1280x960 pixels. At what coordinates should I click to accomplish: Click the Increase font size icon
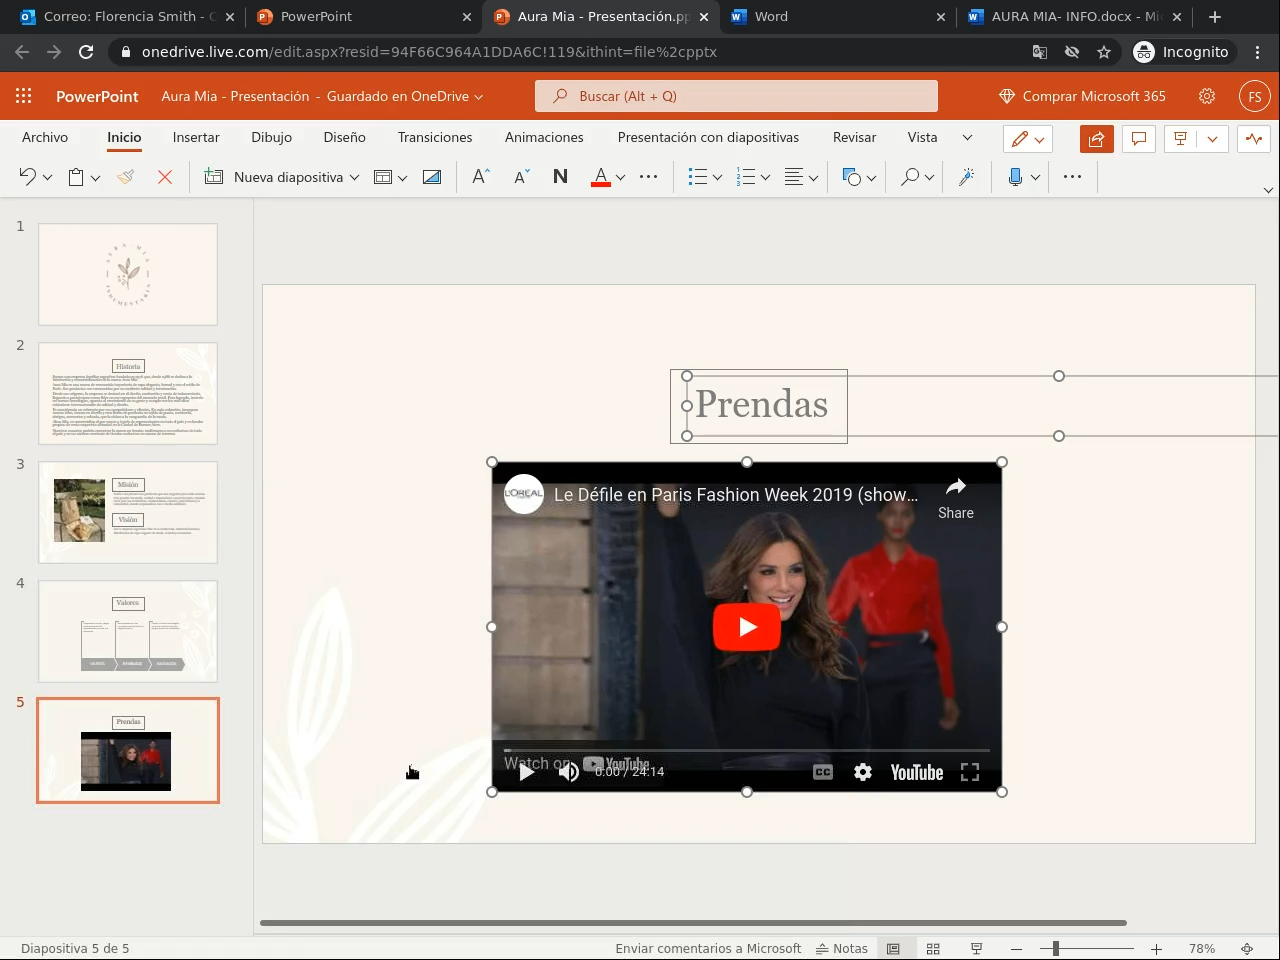pyautogui.click(x=481, y=177)
